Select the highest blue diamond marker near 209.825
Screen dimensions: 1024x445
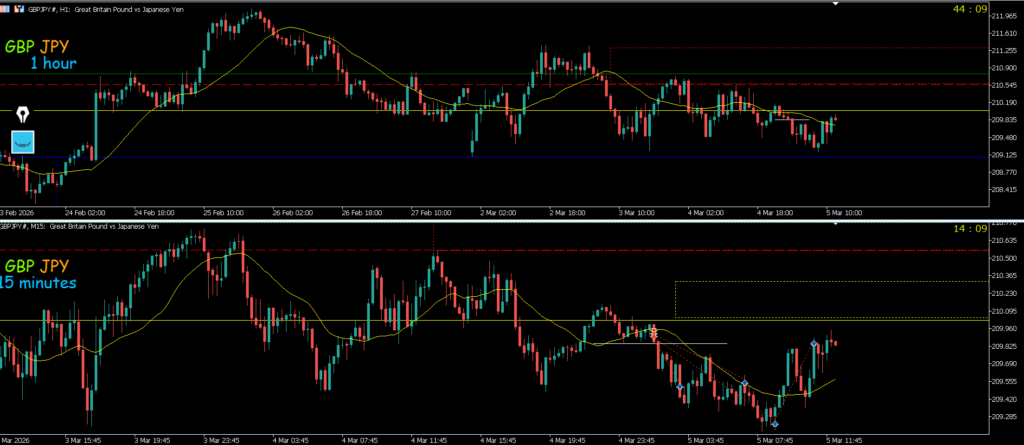pyautogui.click(x=814, y=344)
